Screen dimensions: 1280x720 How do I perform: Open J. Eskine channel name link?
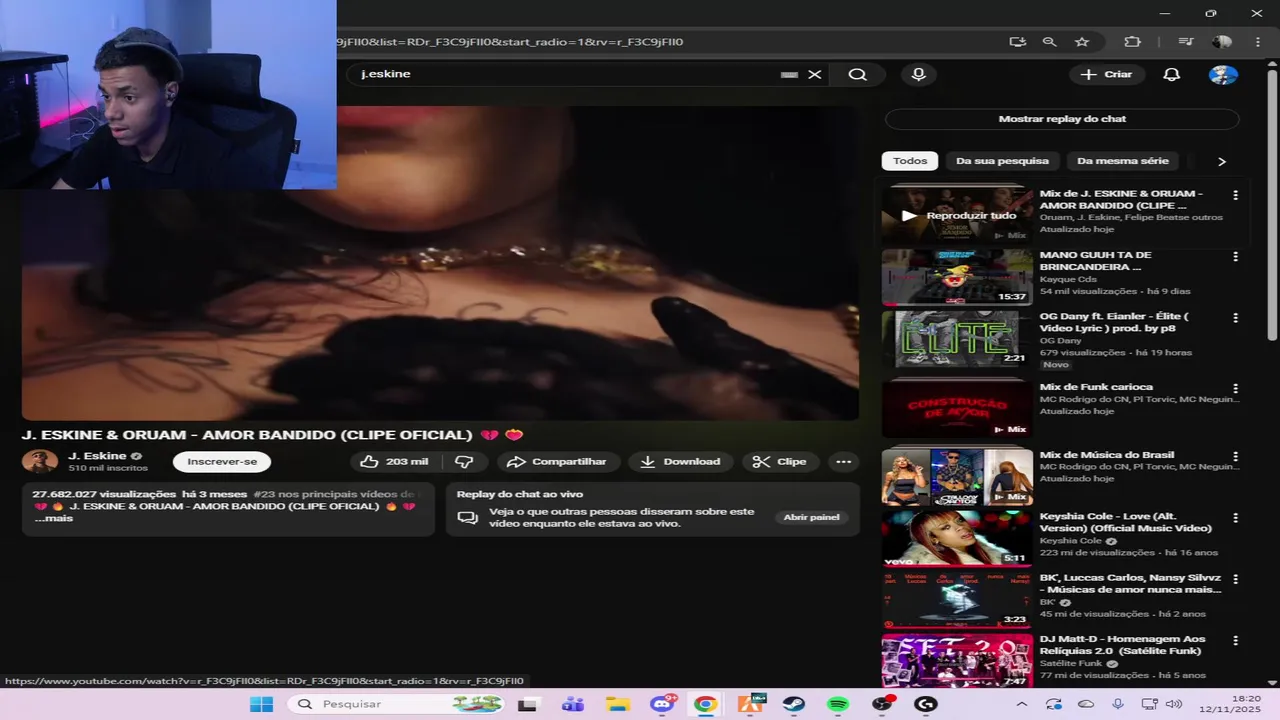[x=97, y=456]
